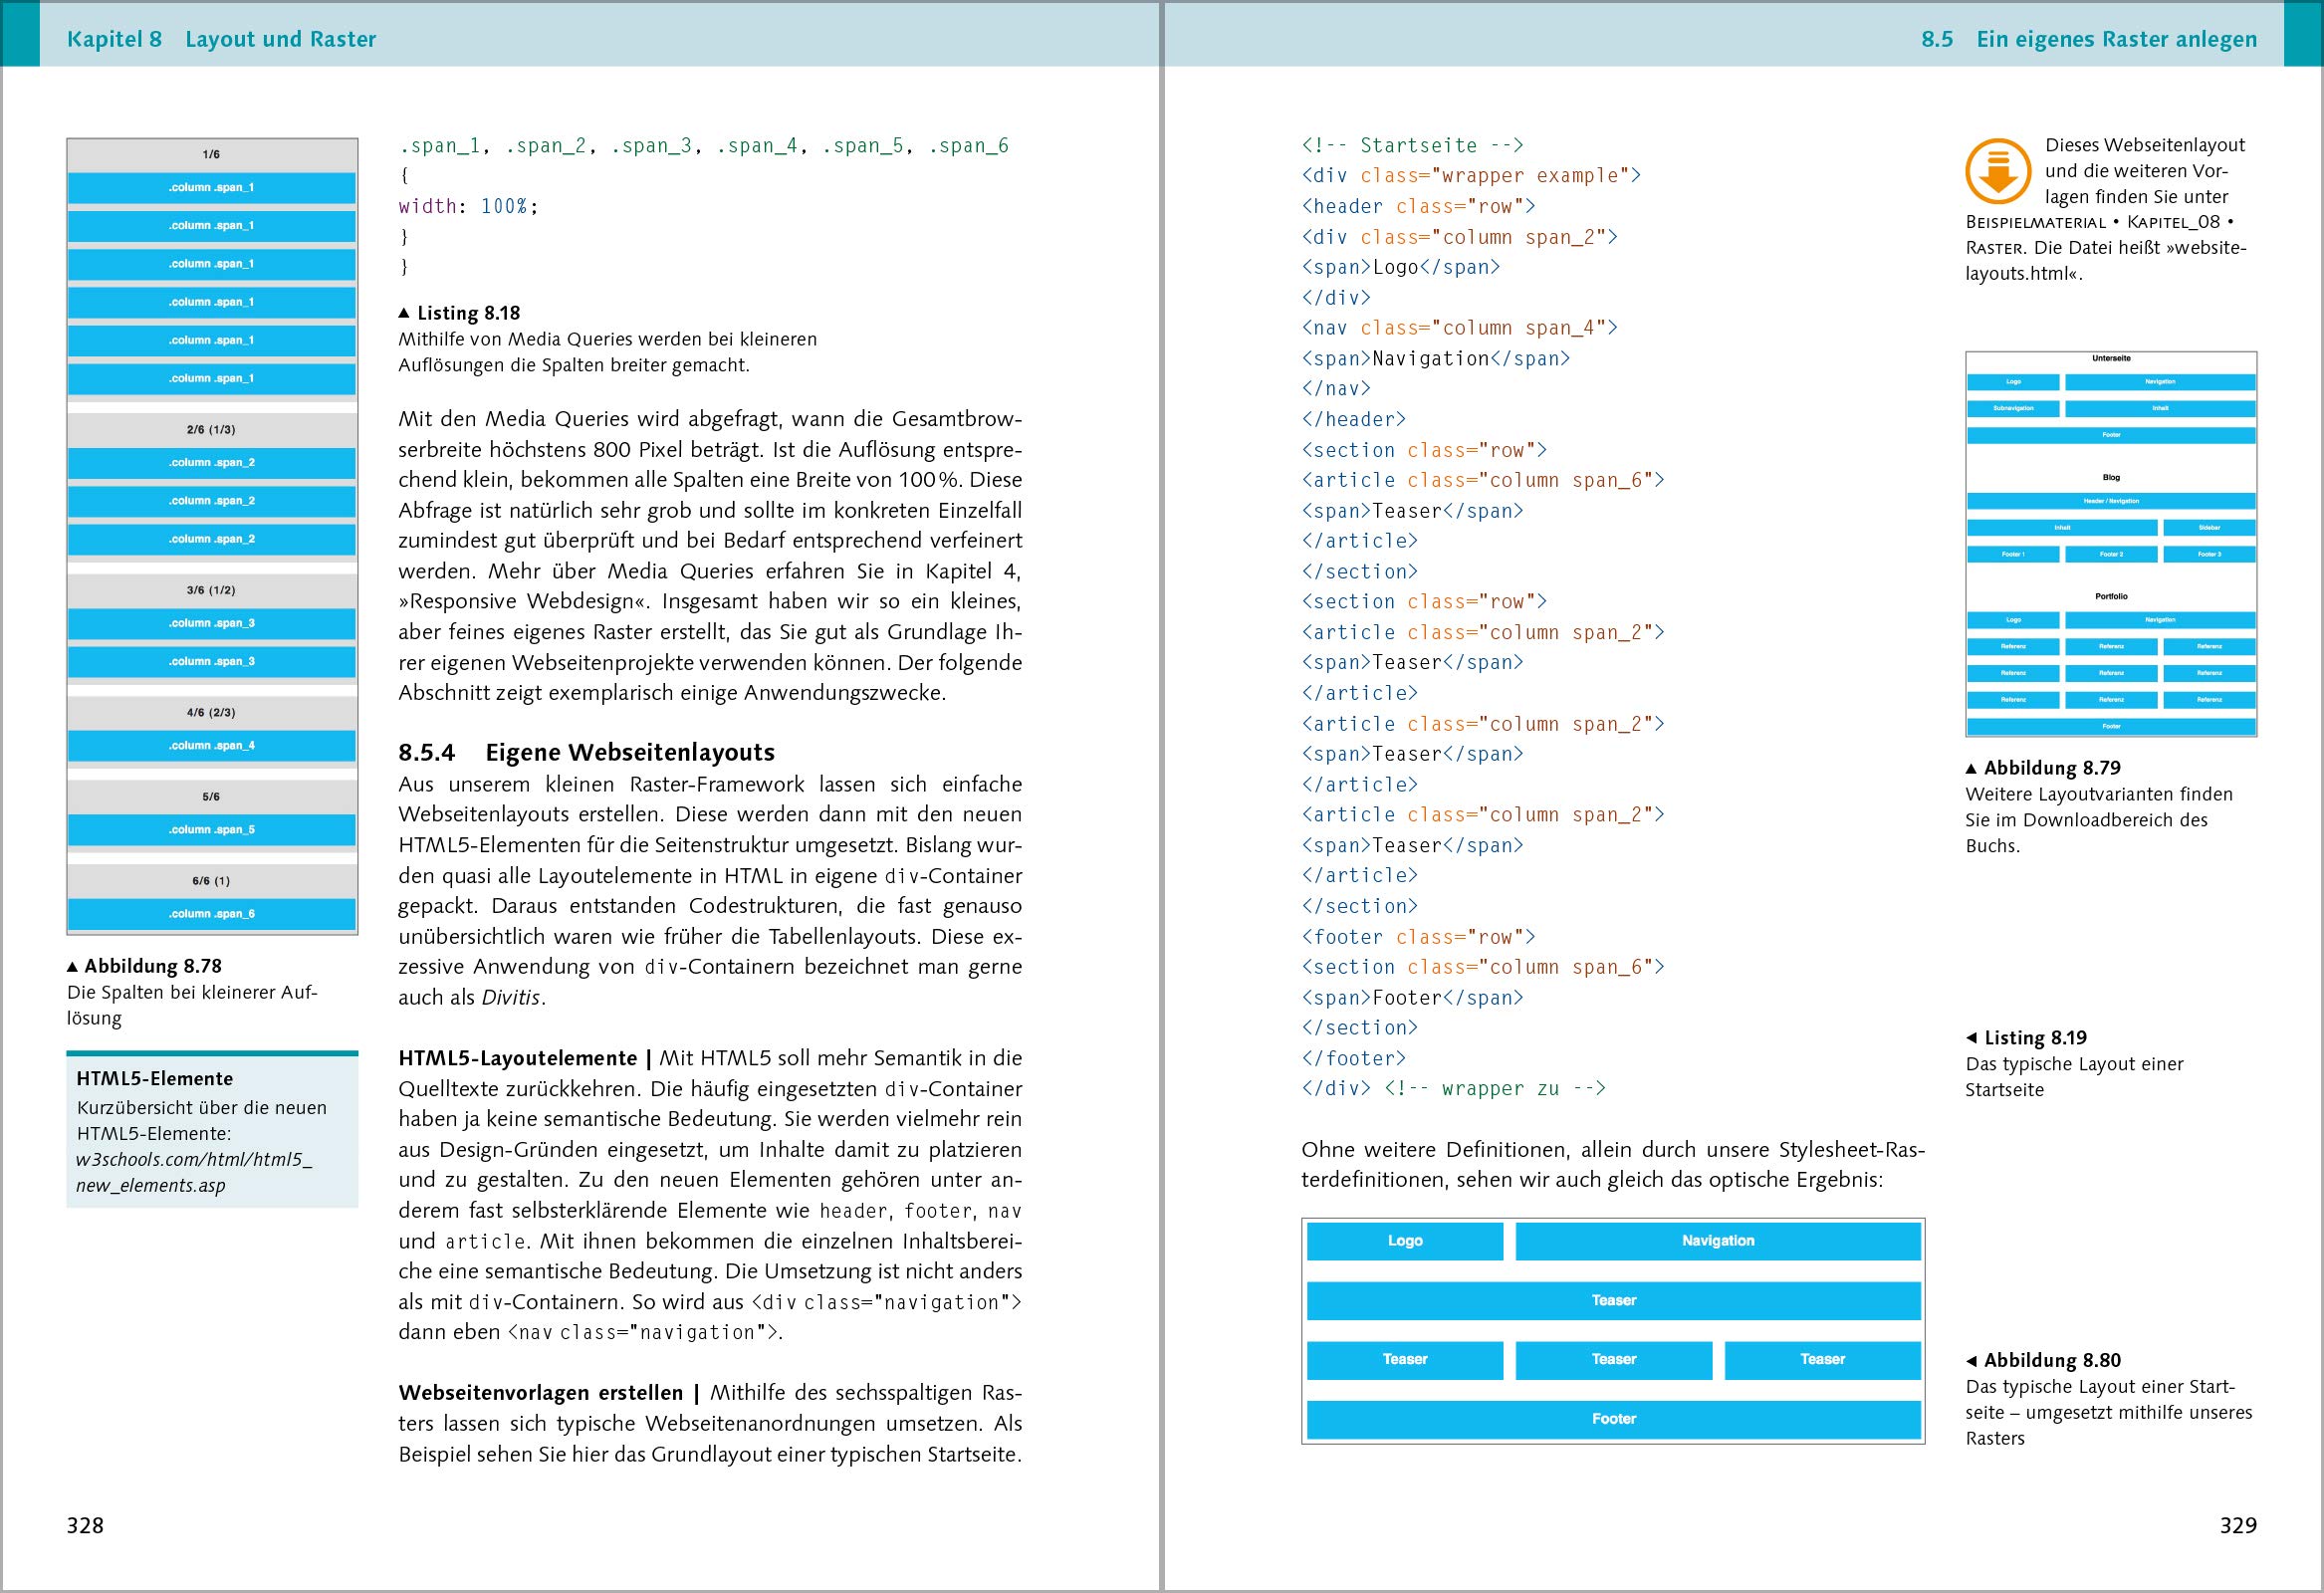Image resolution: width=2324 pixels, height=1593 pixels.
Task: Click the code line <article class="column span_6">
Action: (1483, 480)
